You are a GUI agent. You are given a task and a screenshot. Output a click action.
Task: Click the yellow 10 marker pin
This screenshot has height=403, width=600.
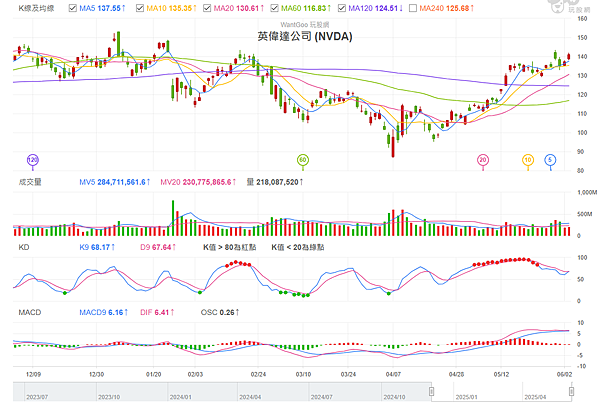click(x=528, y=160)
